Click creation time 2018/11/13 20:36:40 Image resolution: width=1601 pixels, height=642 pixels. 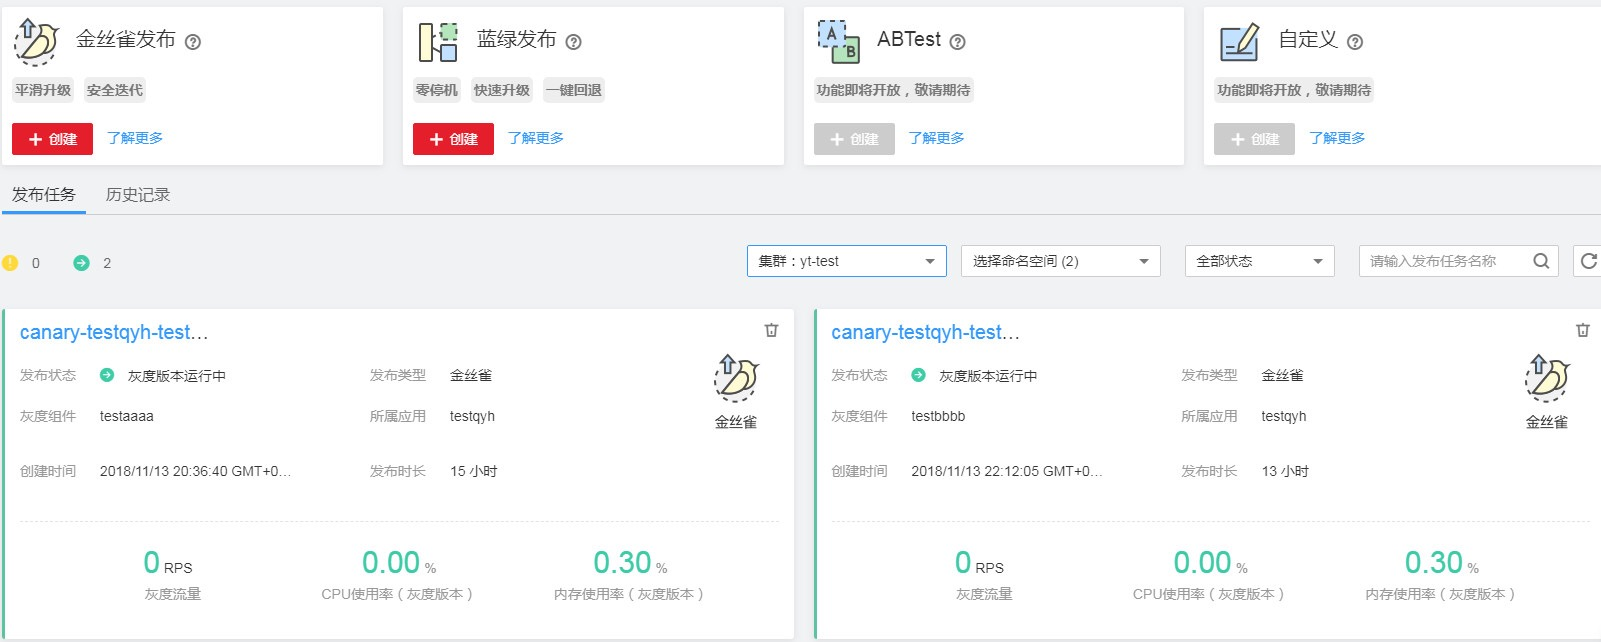pos(195,471)
